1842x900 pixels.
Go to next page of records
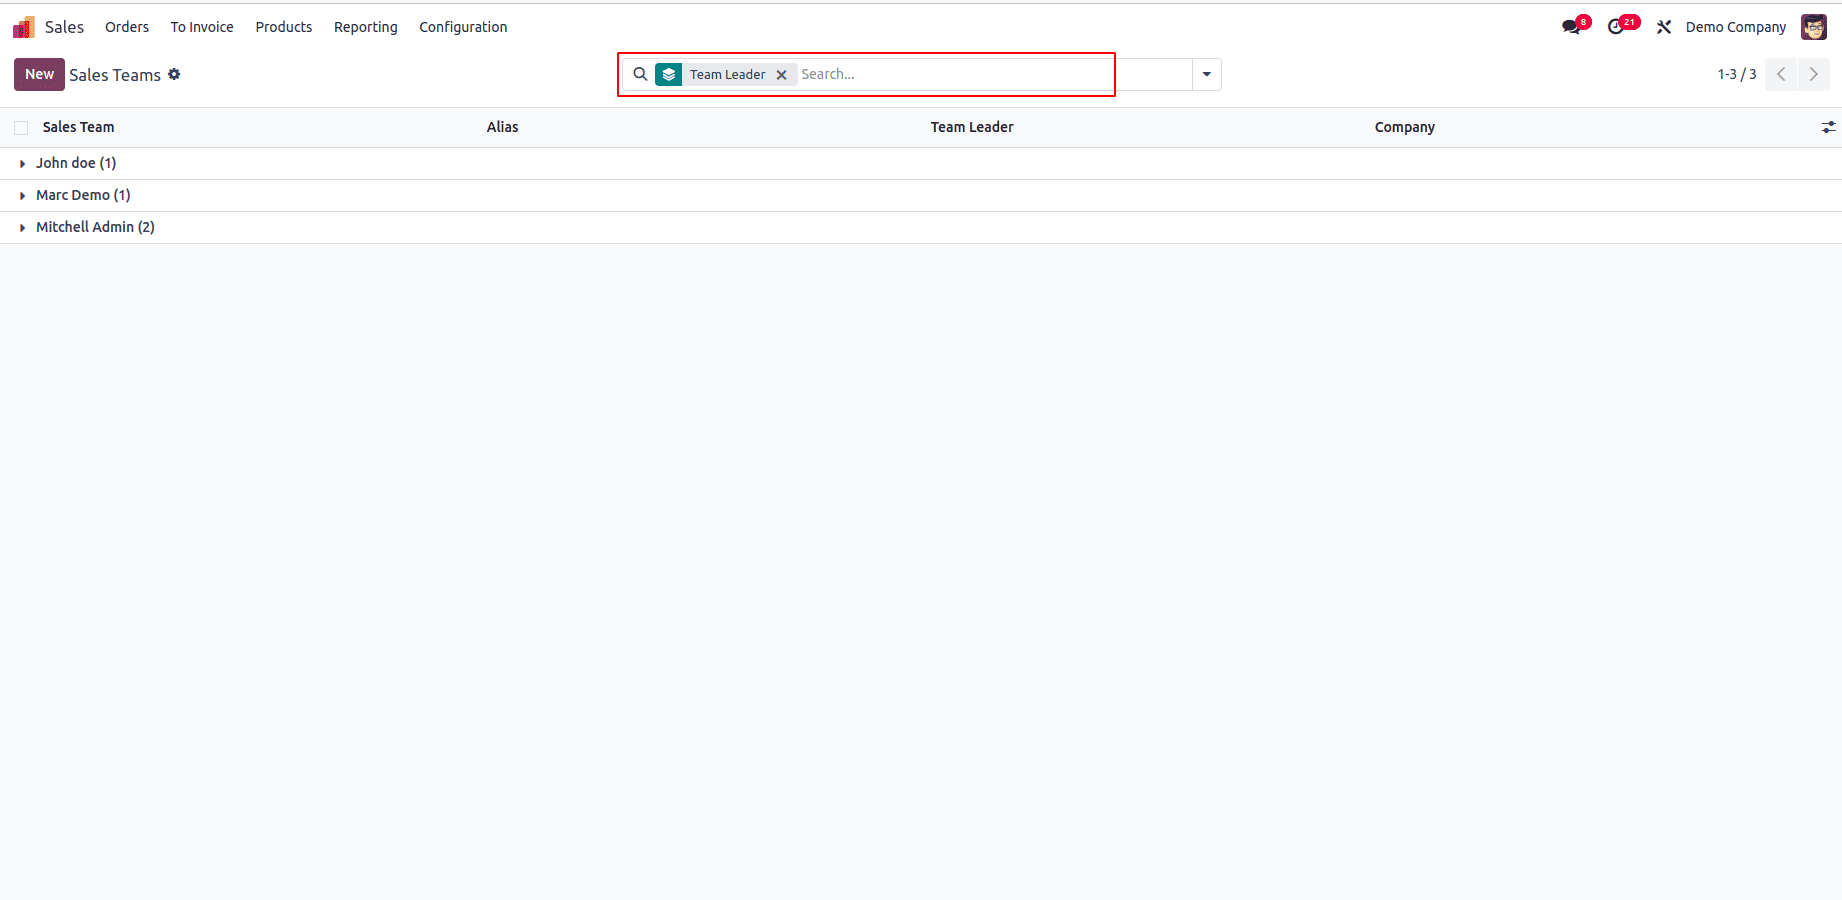point(1814,74)
